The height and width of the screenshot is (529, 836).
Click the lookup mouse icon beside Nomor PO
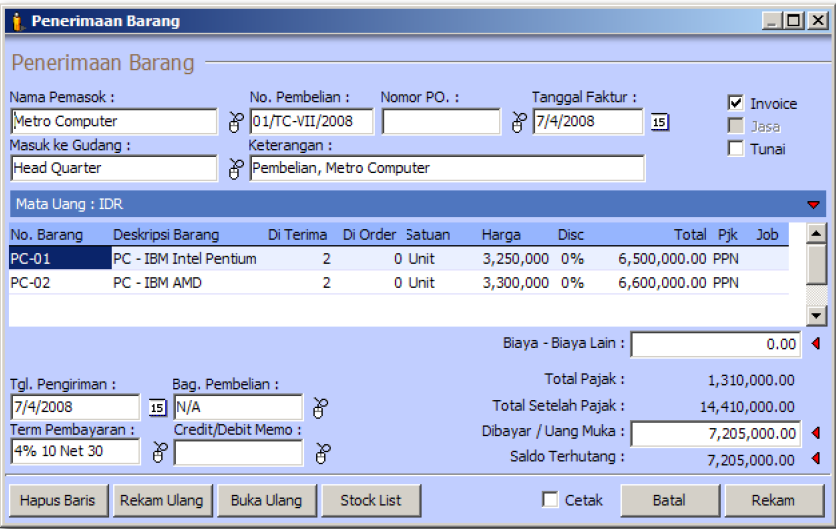(x=519, y=122)
